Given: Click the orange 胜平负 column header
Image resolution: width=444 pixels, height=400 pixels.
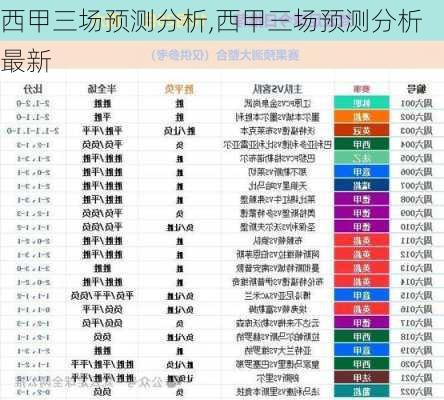Looking at the screenshot, I should point(179,89).
